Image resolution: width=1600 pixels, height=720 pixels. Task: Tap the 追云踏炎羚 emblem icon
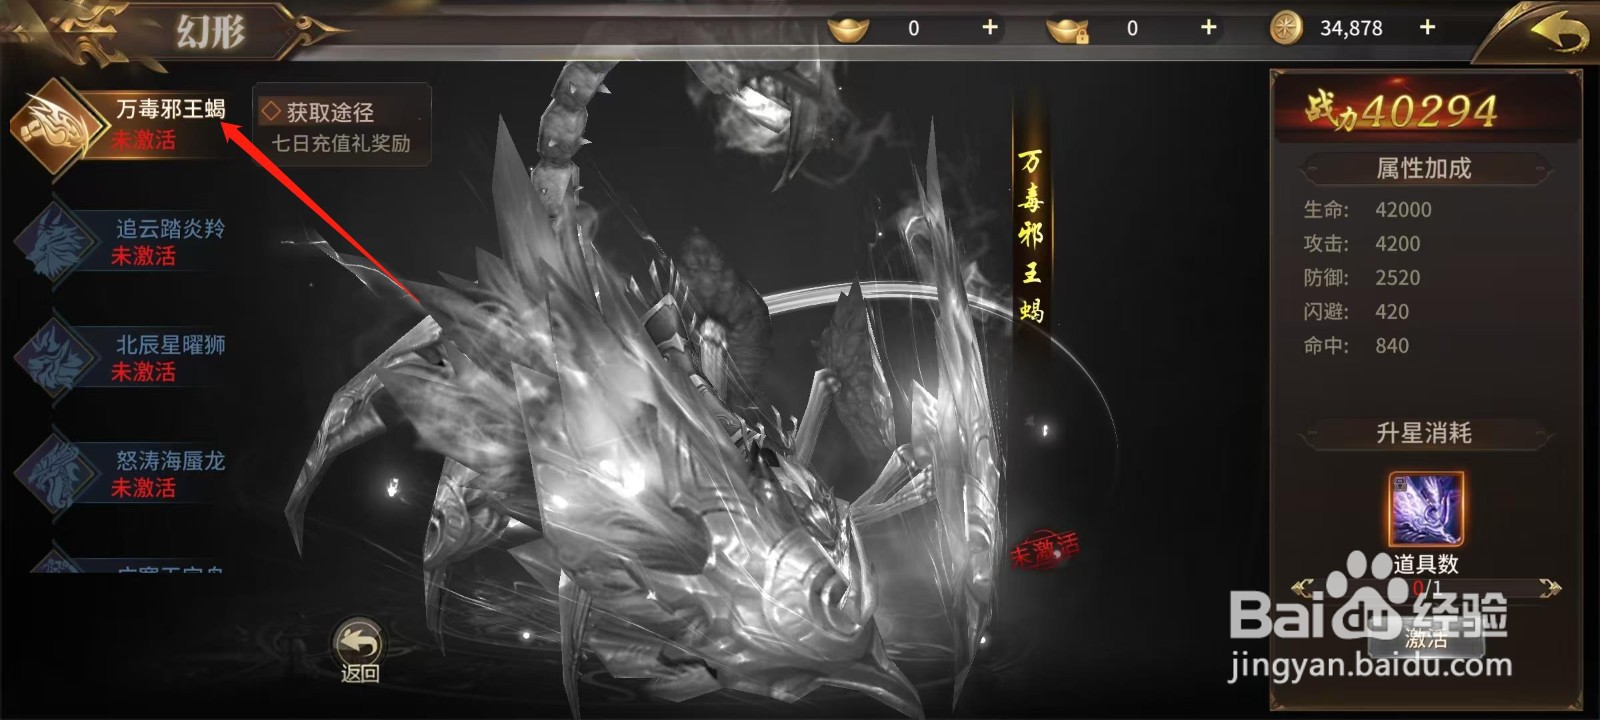click(56, 242)
